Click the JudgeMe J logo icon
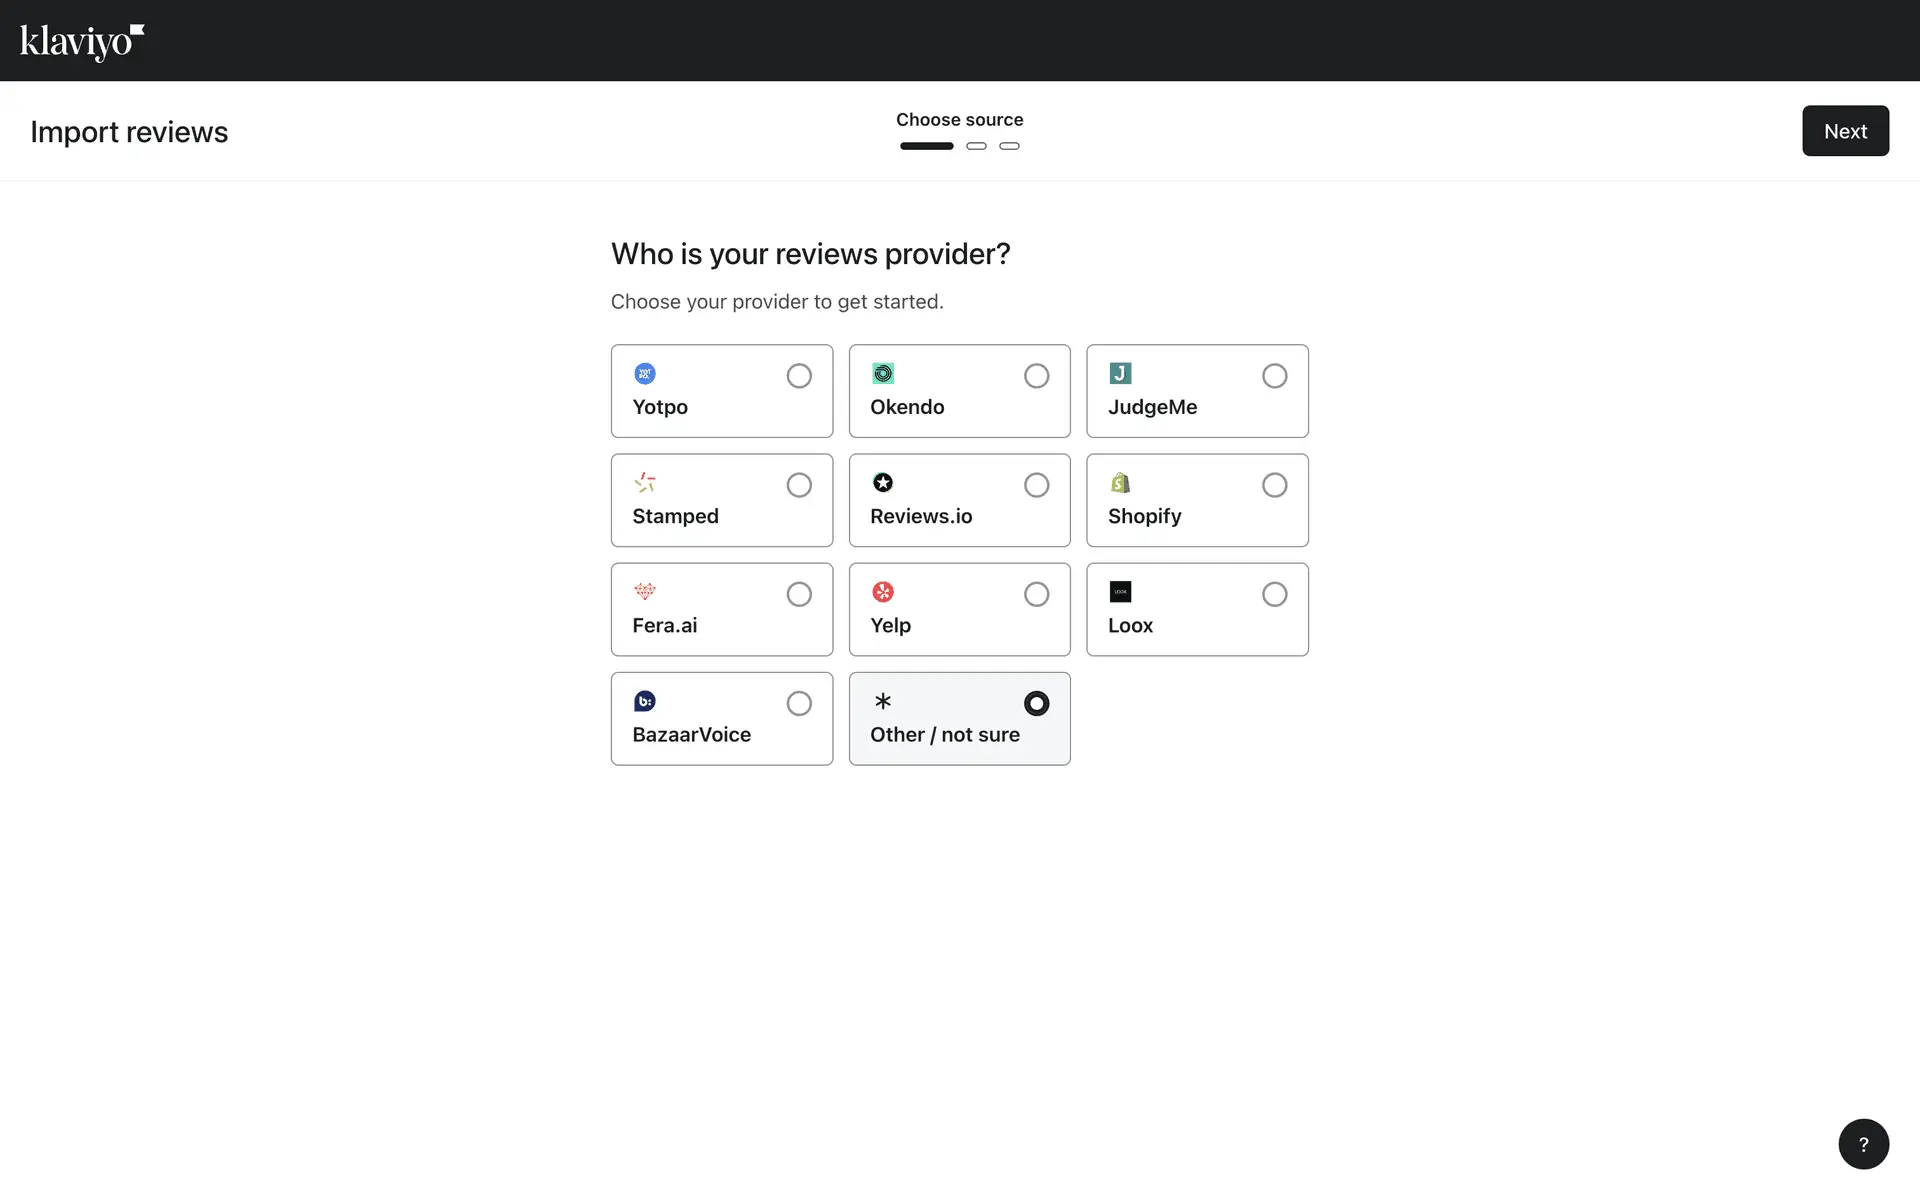Screen dimensions: 1920x1200 (x=1120, y=374)
